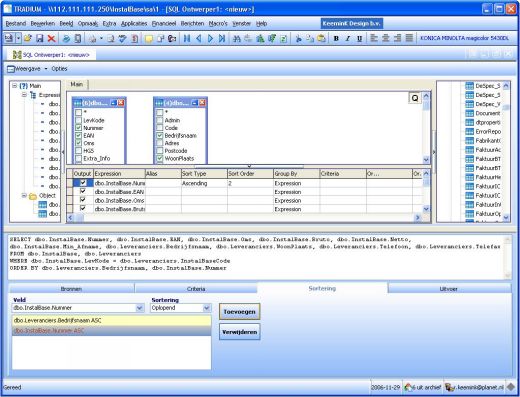Justify text alignment

409,38
